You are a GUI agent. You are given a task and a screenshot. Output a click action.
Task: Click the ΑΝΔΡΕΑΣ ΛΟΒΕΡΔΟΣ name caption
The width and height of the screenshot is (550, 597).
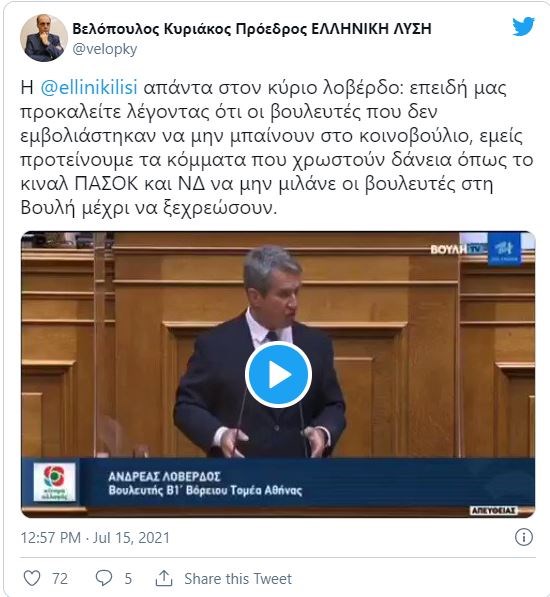click(164, 477)
